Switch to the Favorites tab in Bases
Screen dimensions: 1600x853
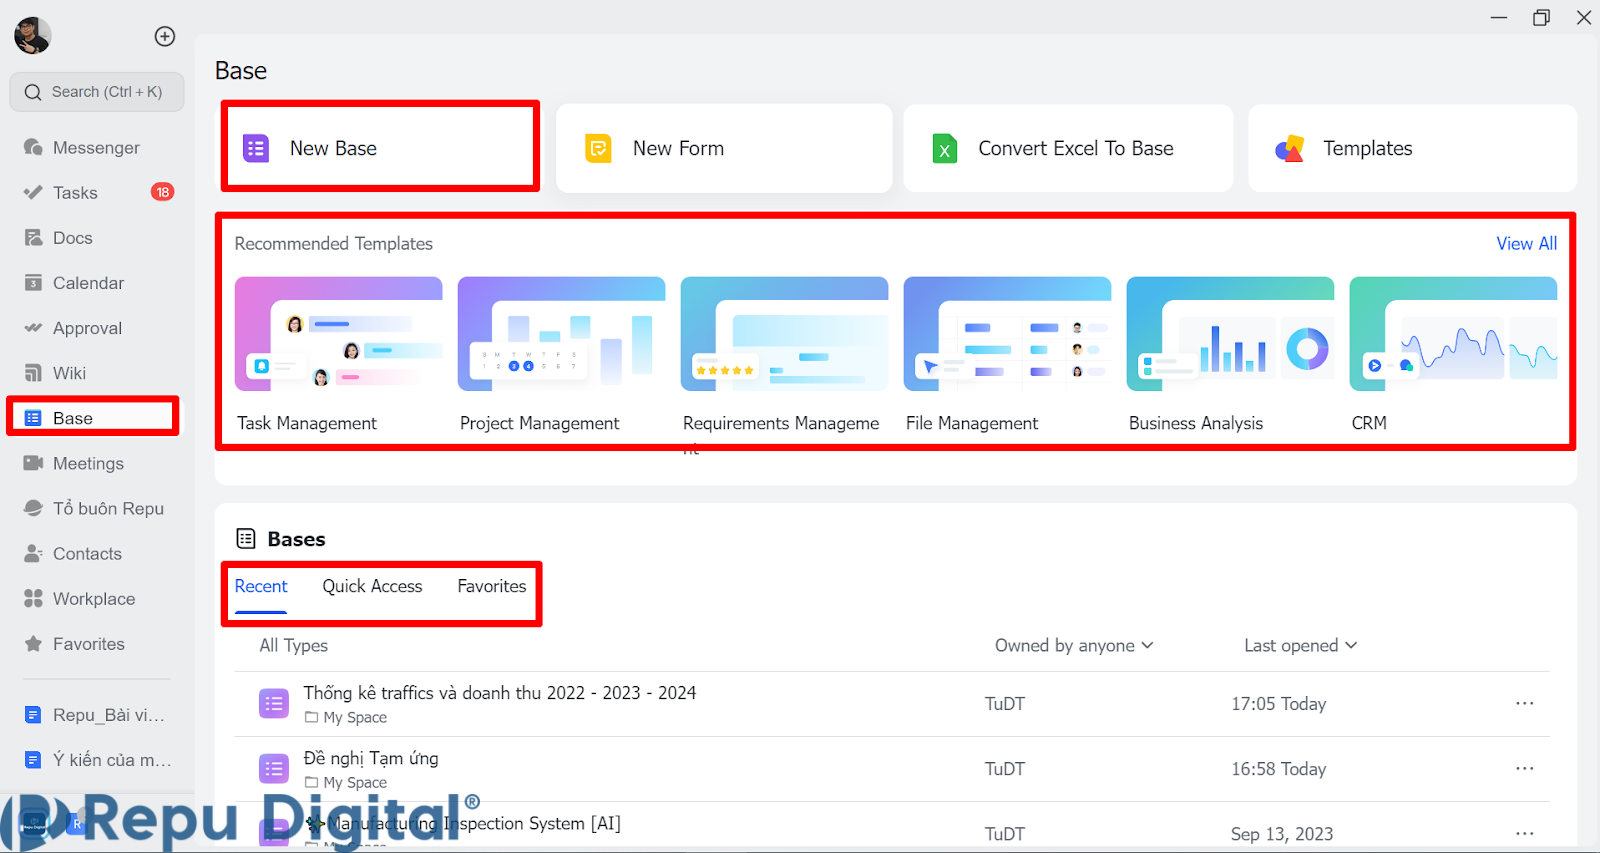tap(491, 587)
